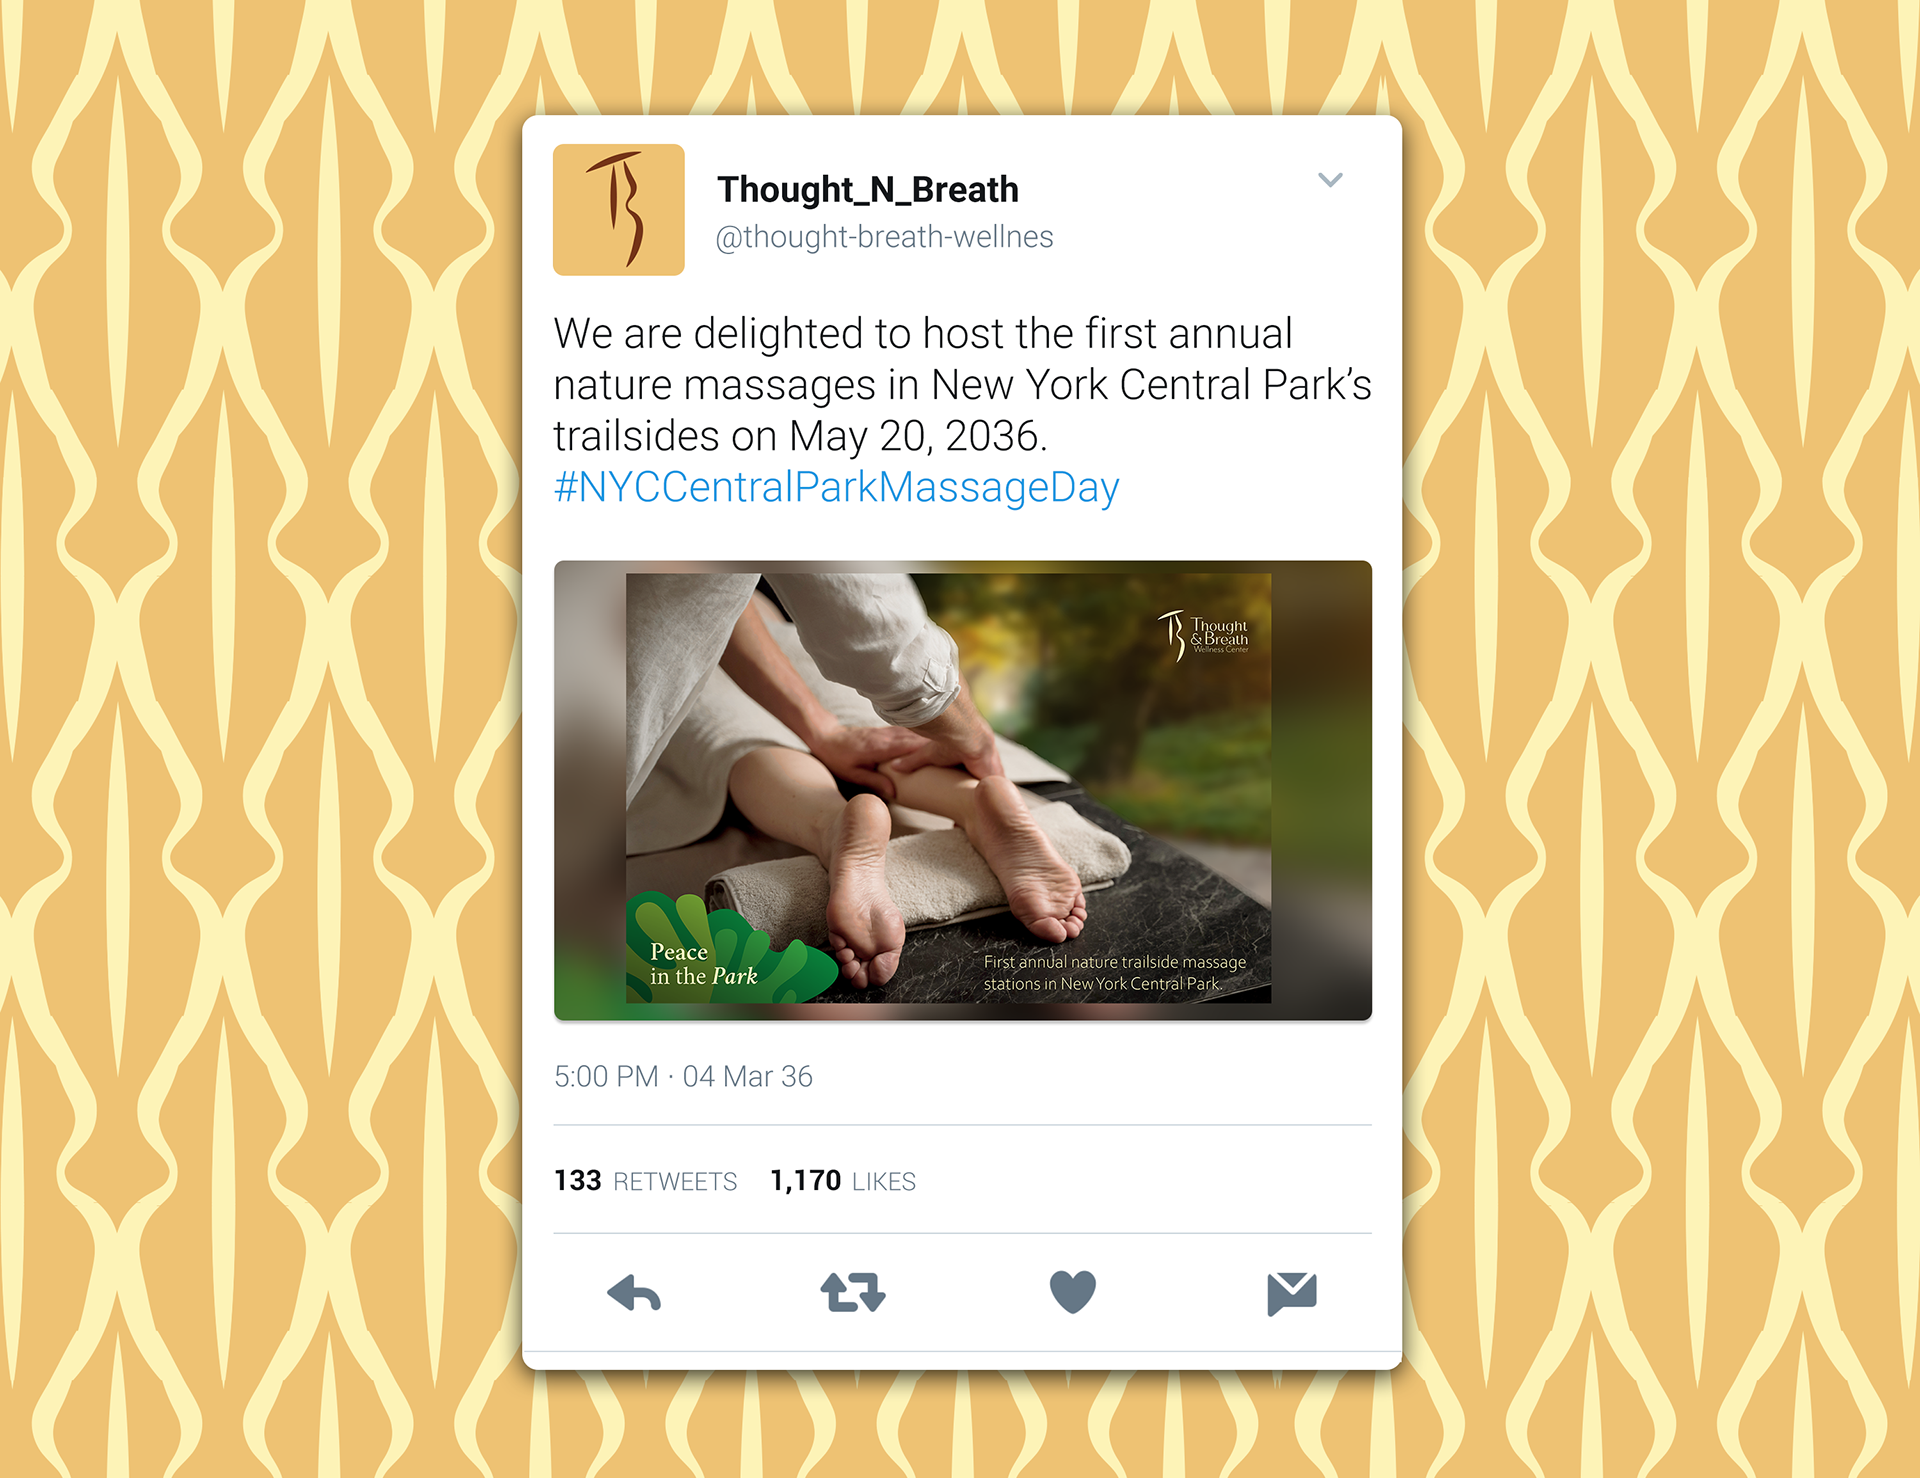Retweet using the double-arrow icon
1920x1478 pixels.
coord(853,1292)
